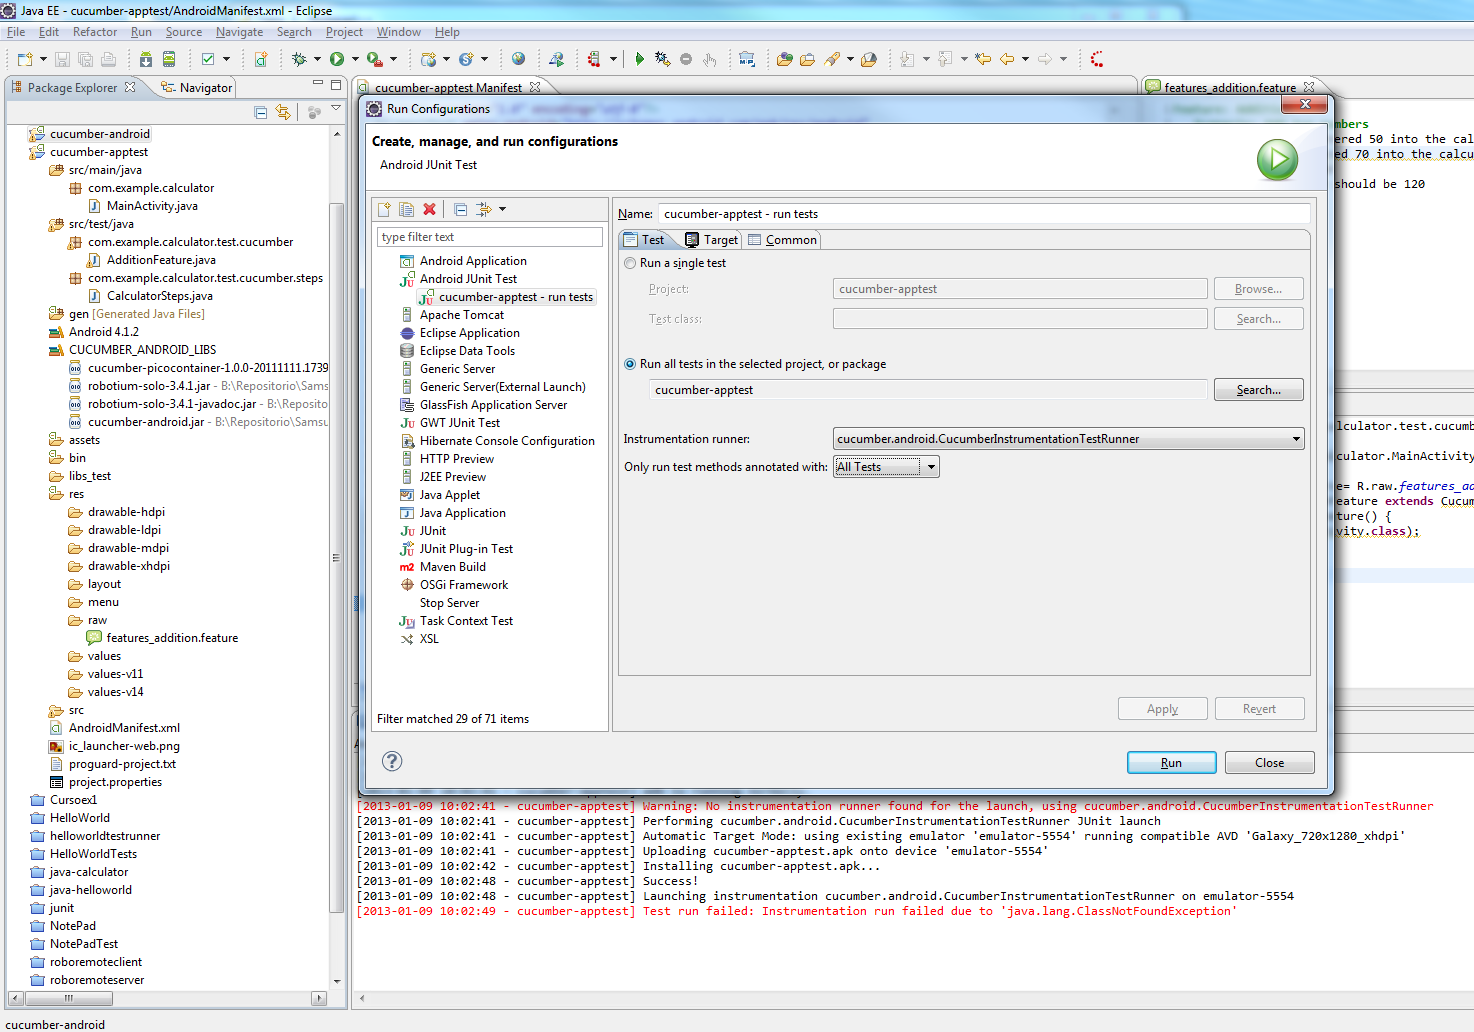Click the Run button in dialog
1474x1032 pixels.
point(1171,763)
